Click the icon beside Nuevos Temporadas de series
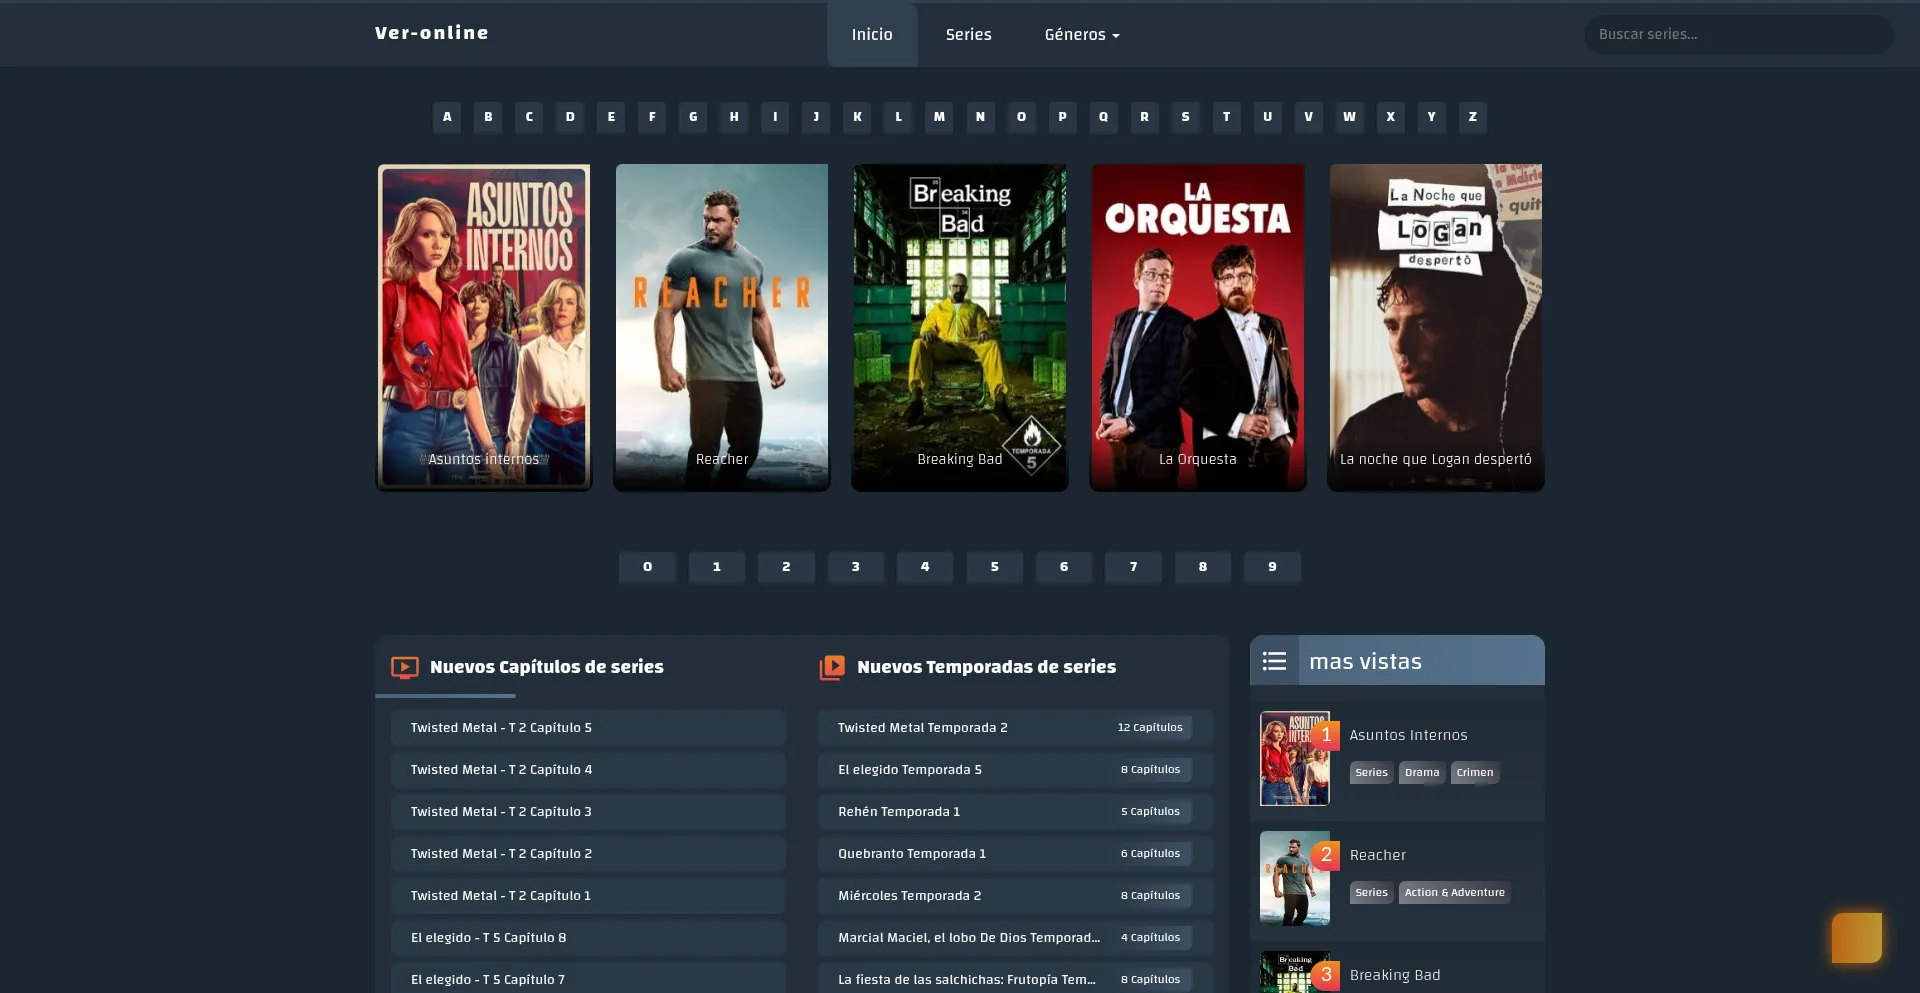1920x993 pixels. coord(832,667)
